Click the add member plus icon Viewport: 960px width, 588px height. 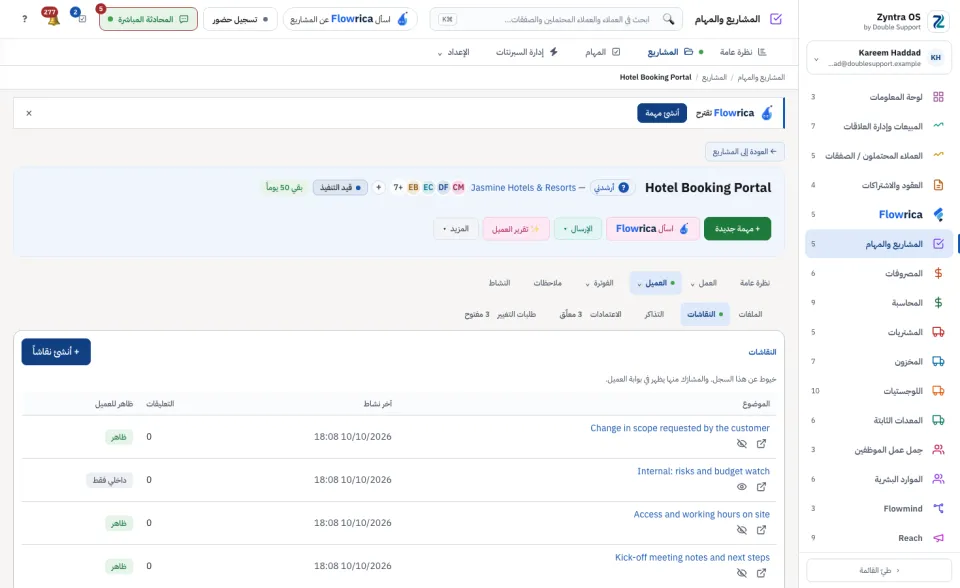pyautogui.click(x=378, y=187)
